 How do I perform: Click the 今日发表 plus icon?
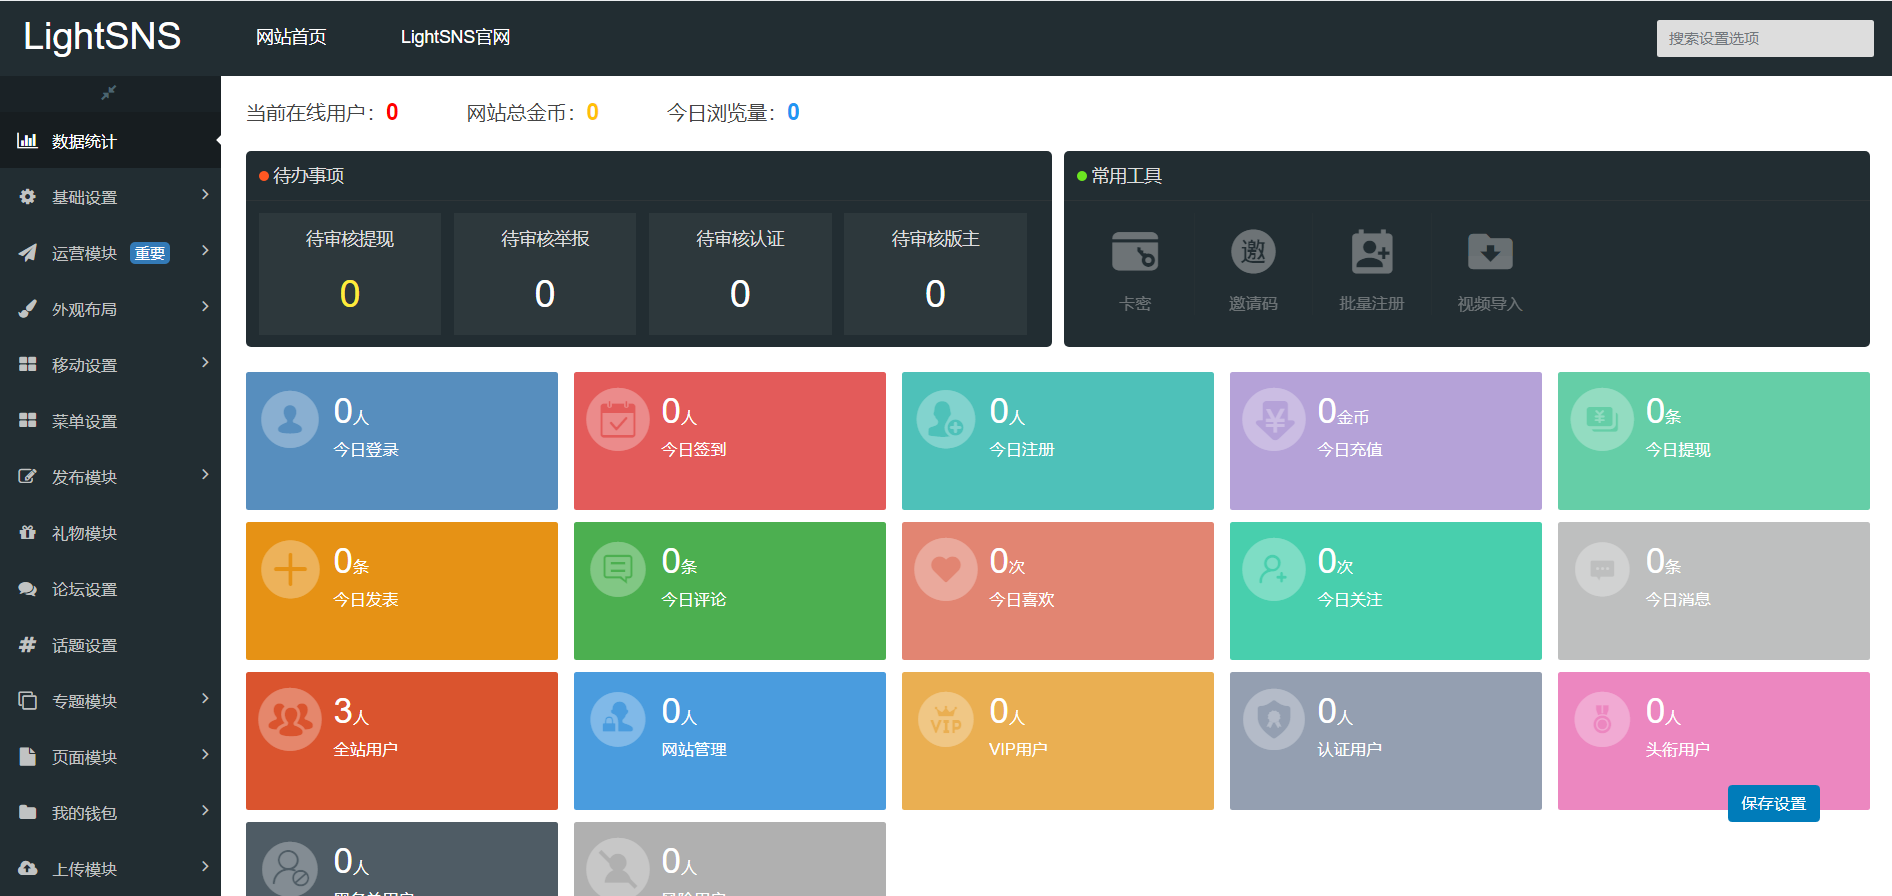[x=290, y=569]
